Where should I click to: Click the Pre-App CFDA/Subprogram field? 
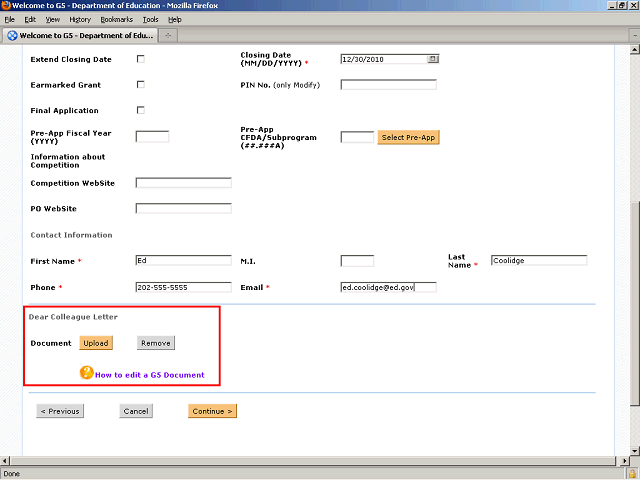click(x=357, y=137)
